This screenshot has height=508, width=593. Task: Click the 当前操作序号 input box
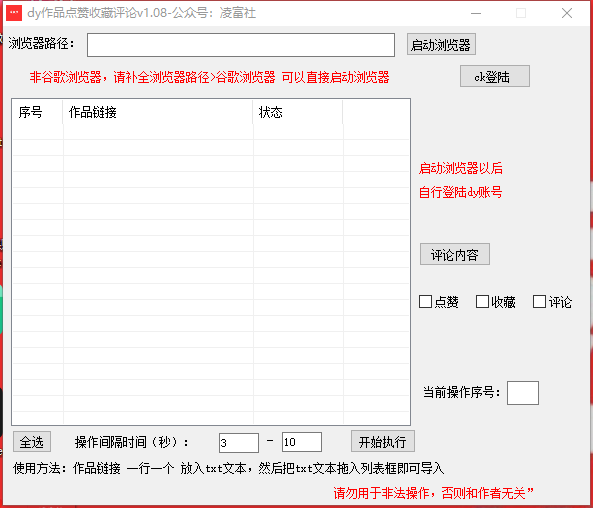coord(523,393)
